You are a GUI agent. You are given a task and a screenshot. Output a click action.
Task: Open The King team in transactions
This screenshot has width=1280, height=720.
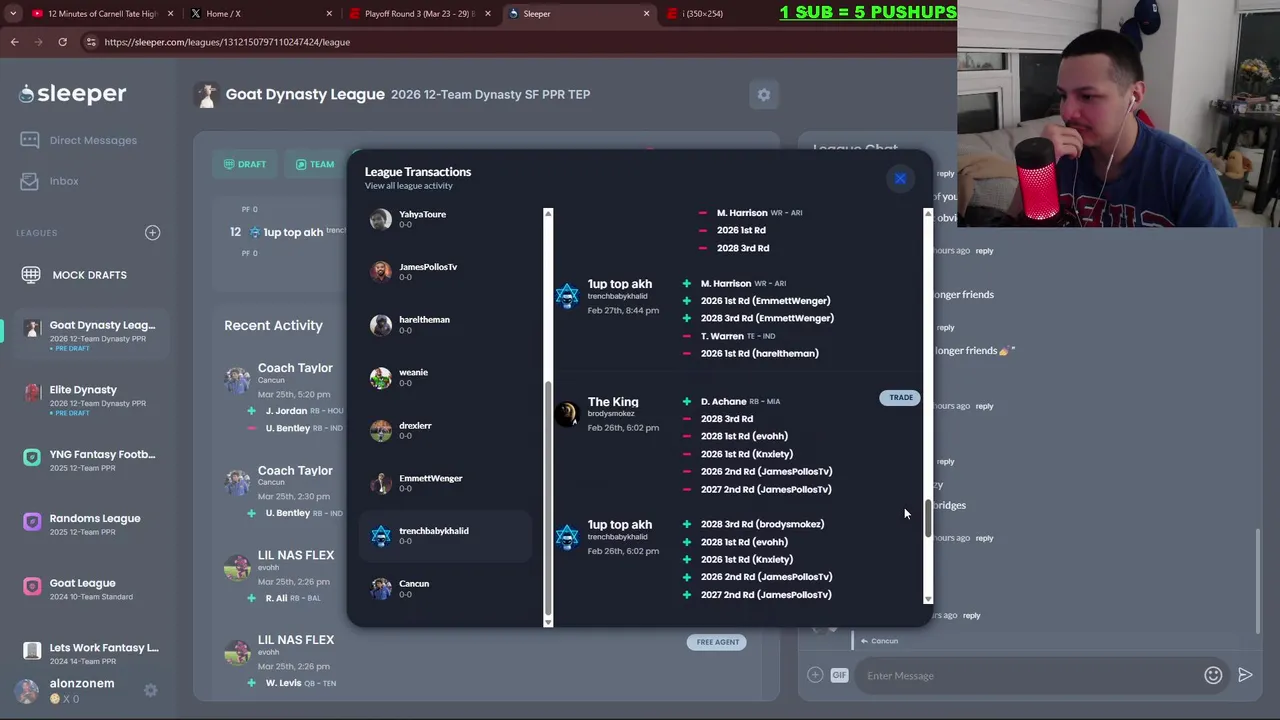coord(613,402)
